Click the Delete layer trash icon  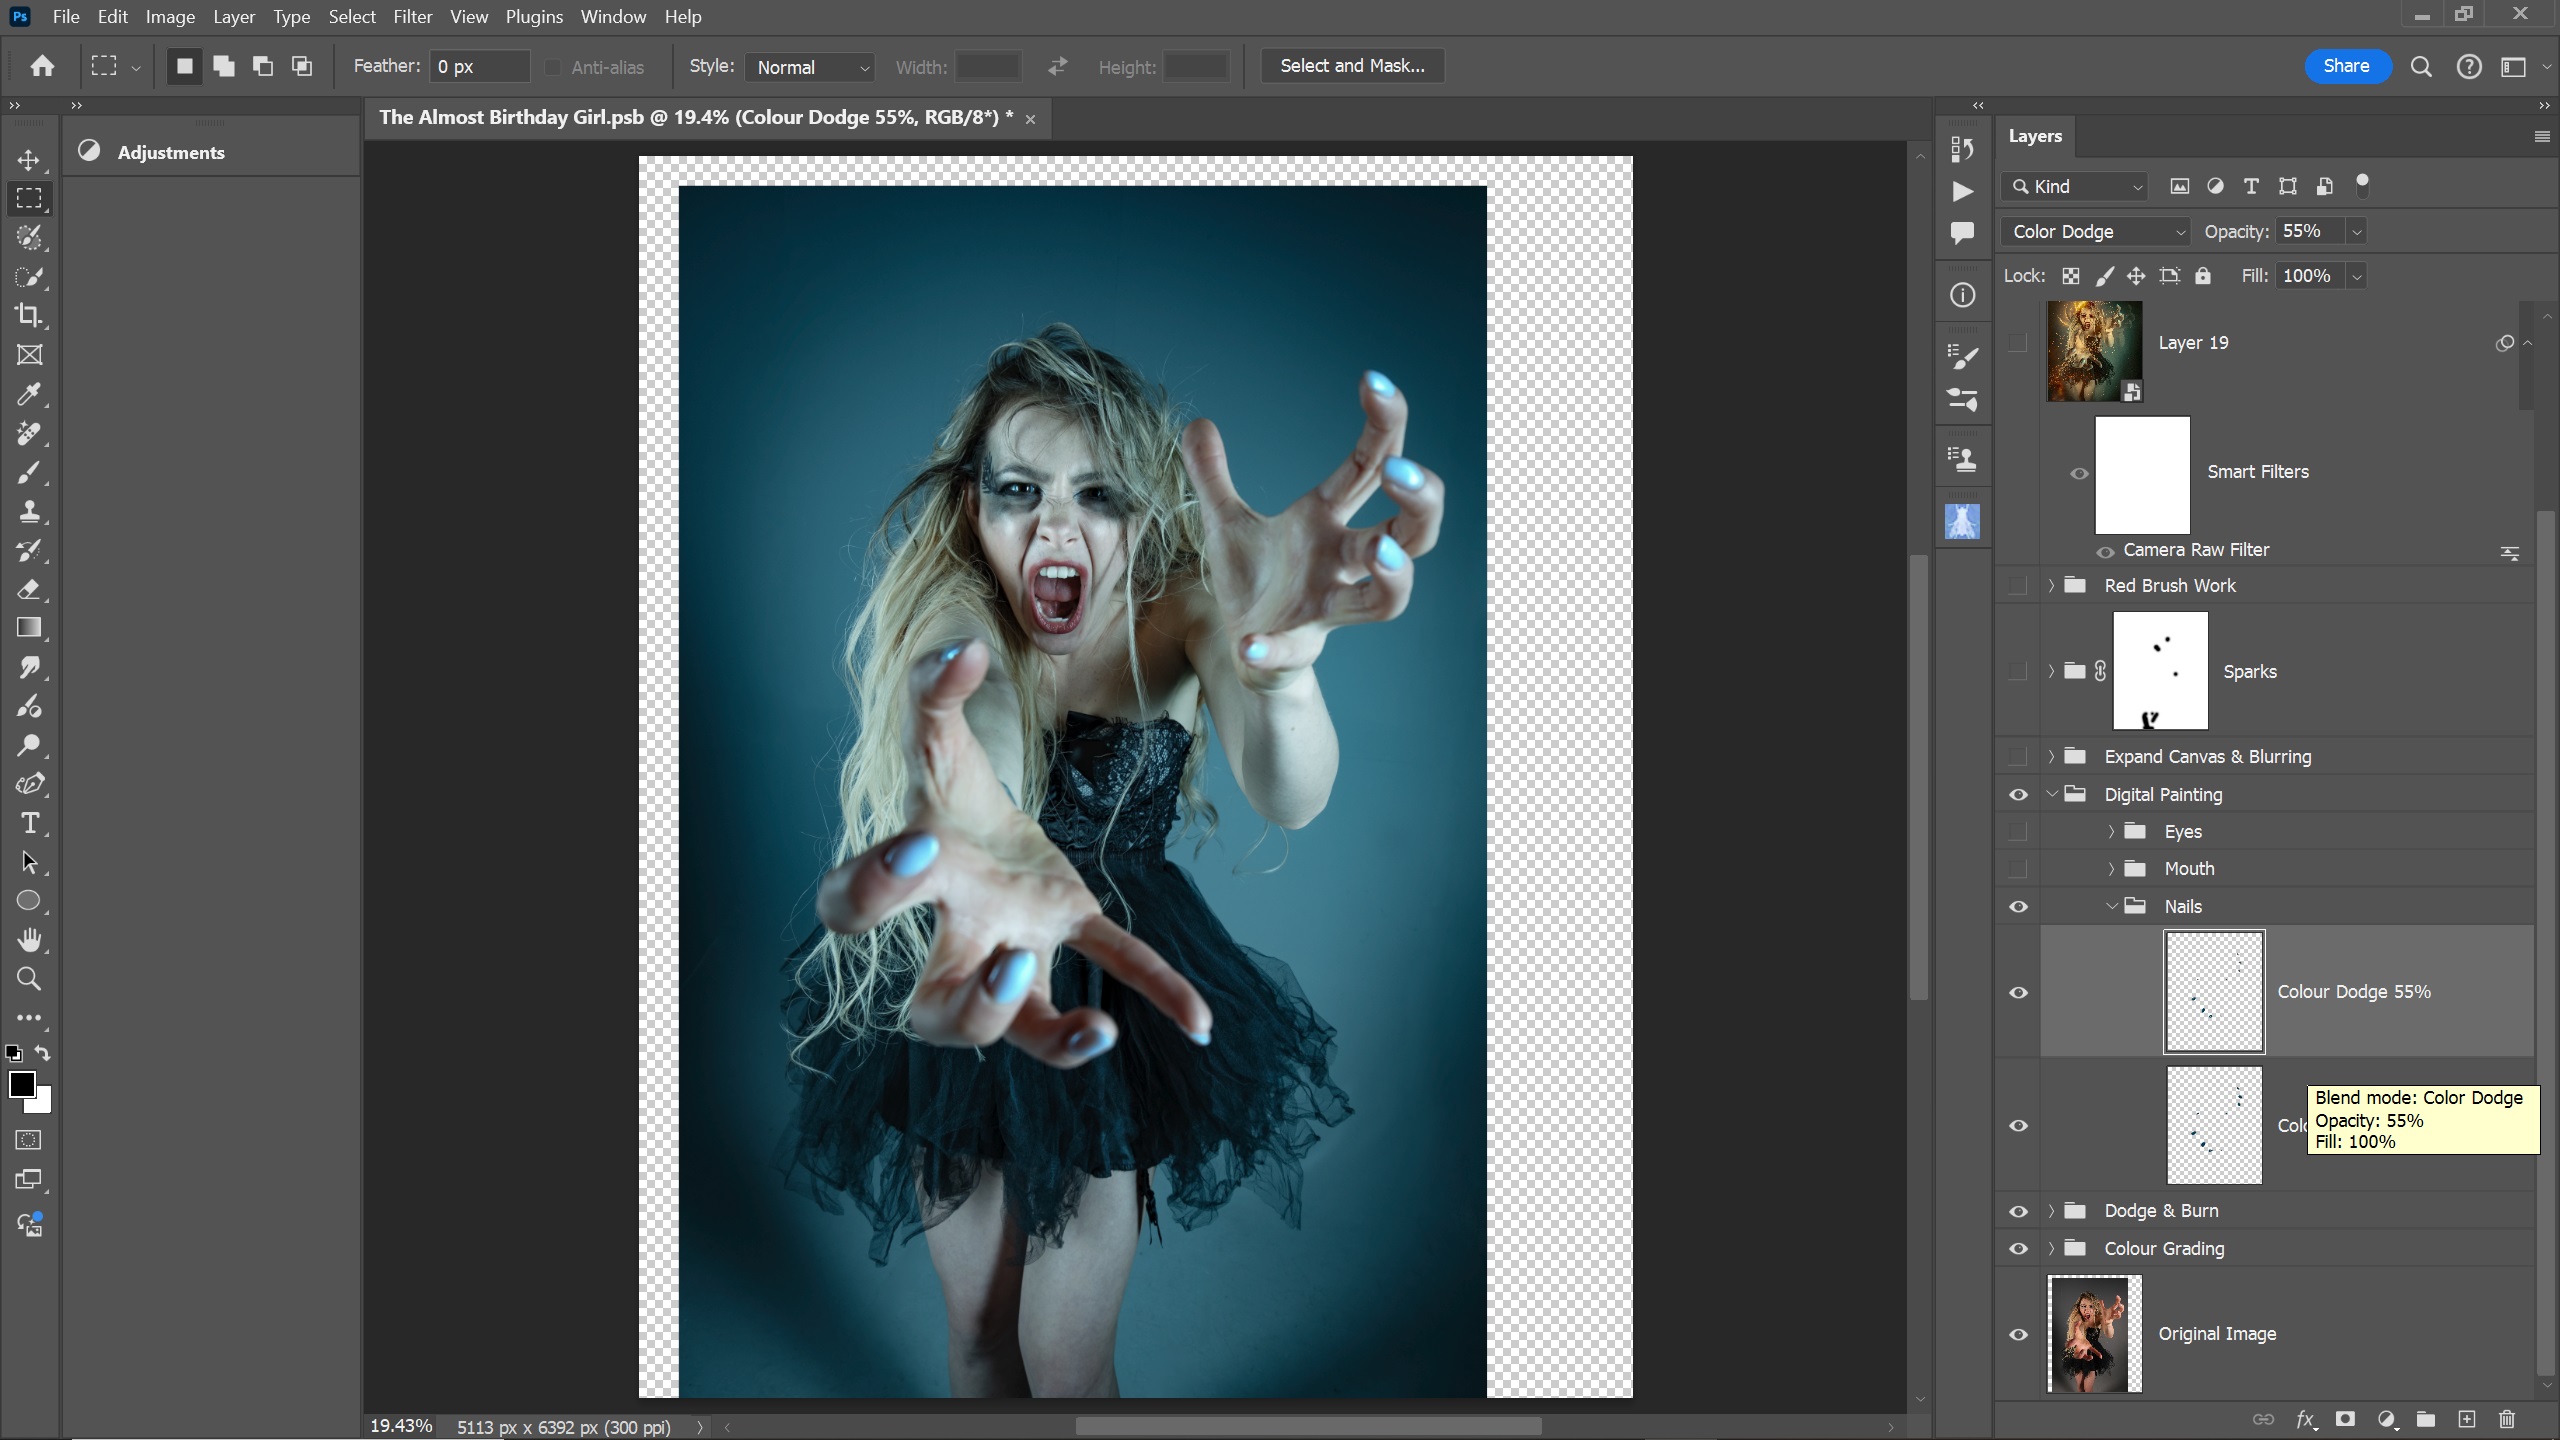tap(2507, 1419)
